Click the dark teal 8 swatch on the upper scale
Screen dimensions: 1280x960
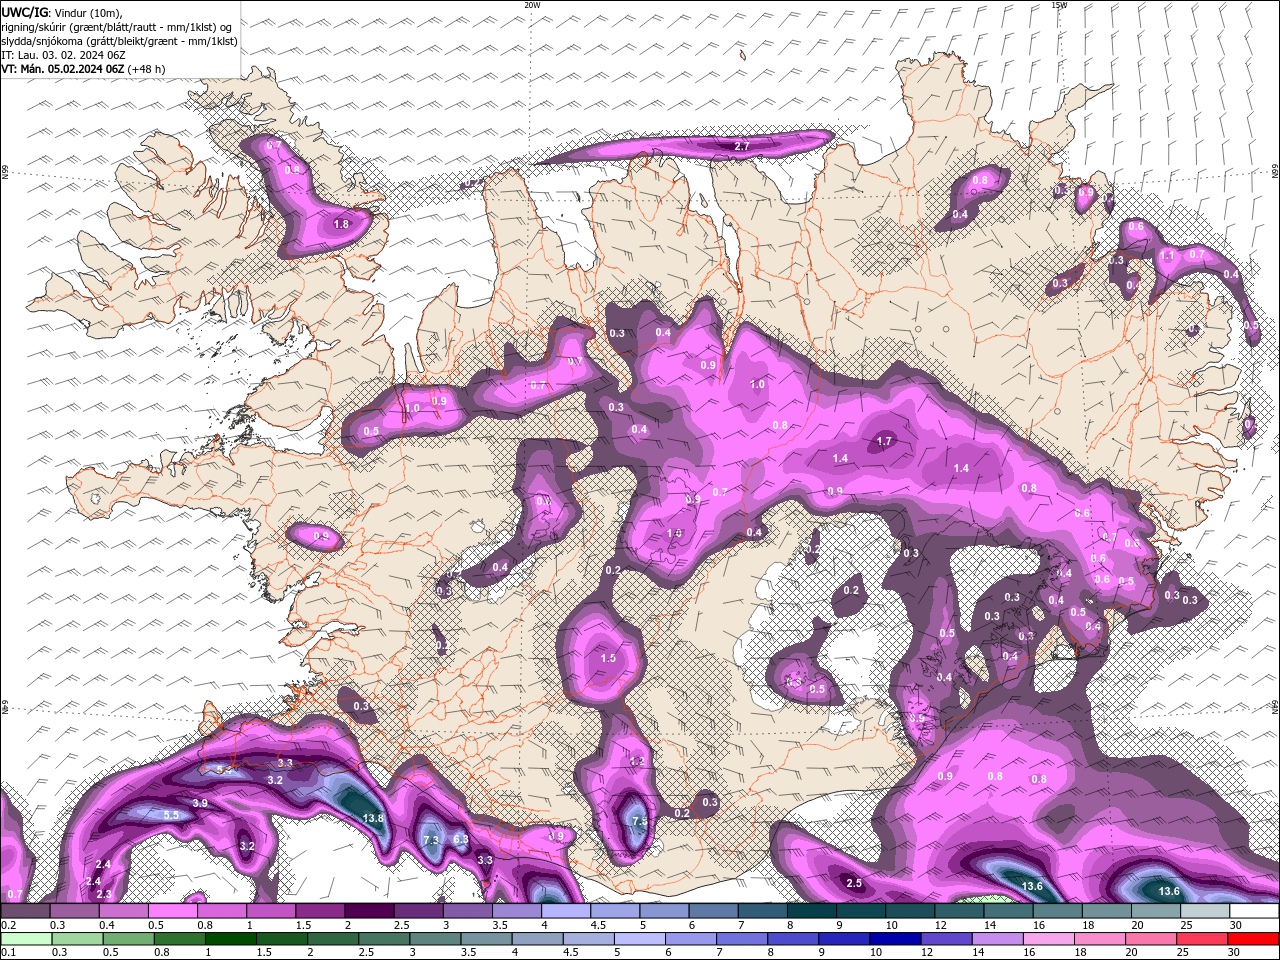pyautogui.click(x=811, y=911)
